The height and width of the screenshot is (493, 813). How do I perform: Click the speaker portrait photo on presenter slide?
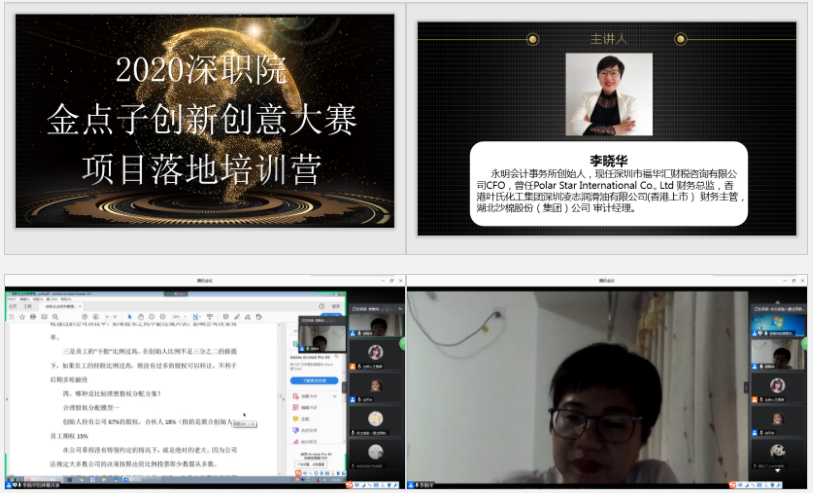click(x=609, y=94)
